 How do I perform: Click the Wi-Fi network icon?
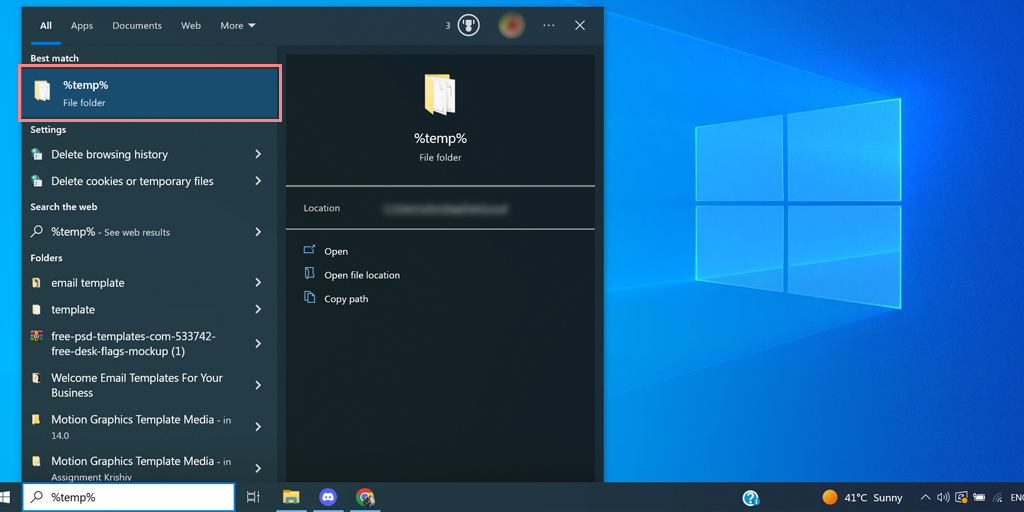click(997, 498)
